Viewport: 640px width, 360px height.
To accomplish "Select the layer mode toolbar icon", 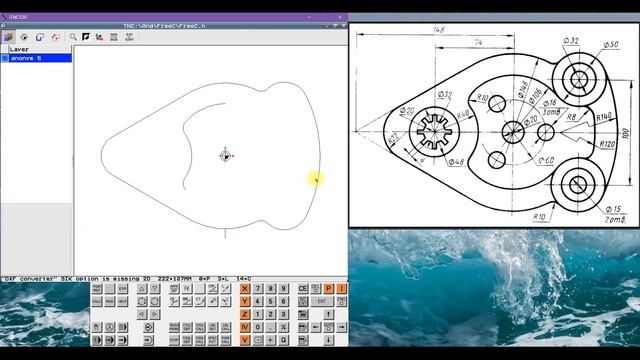I will click(8, 37).
